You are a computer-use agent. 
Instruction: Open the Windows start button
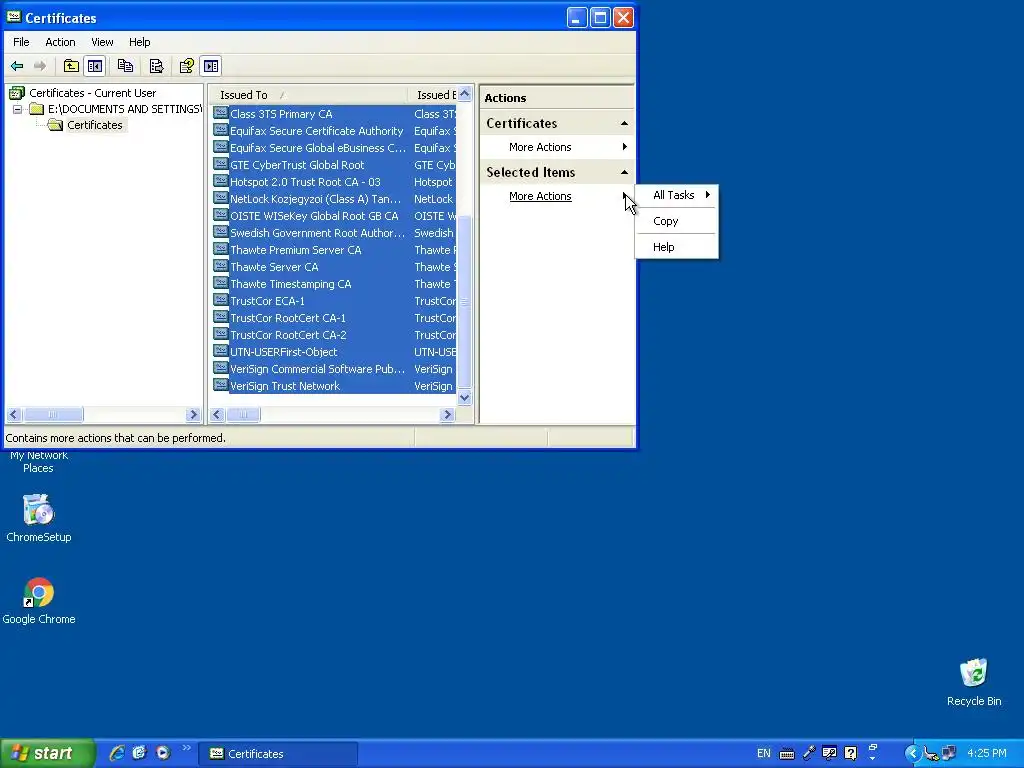tap(48, 753)
